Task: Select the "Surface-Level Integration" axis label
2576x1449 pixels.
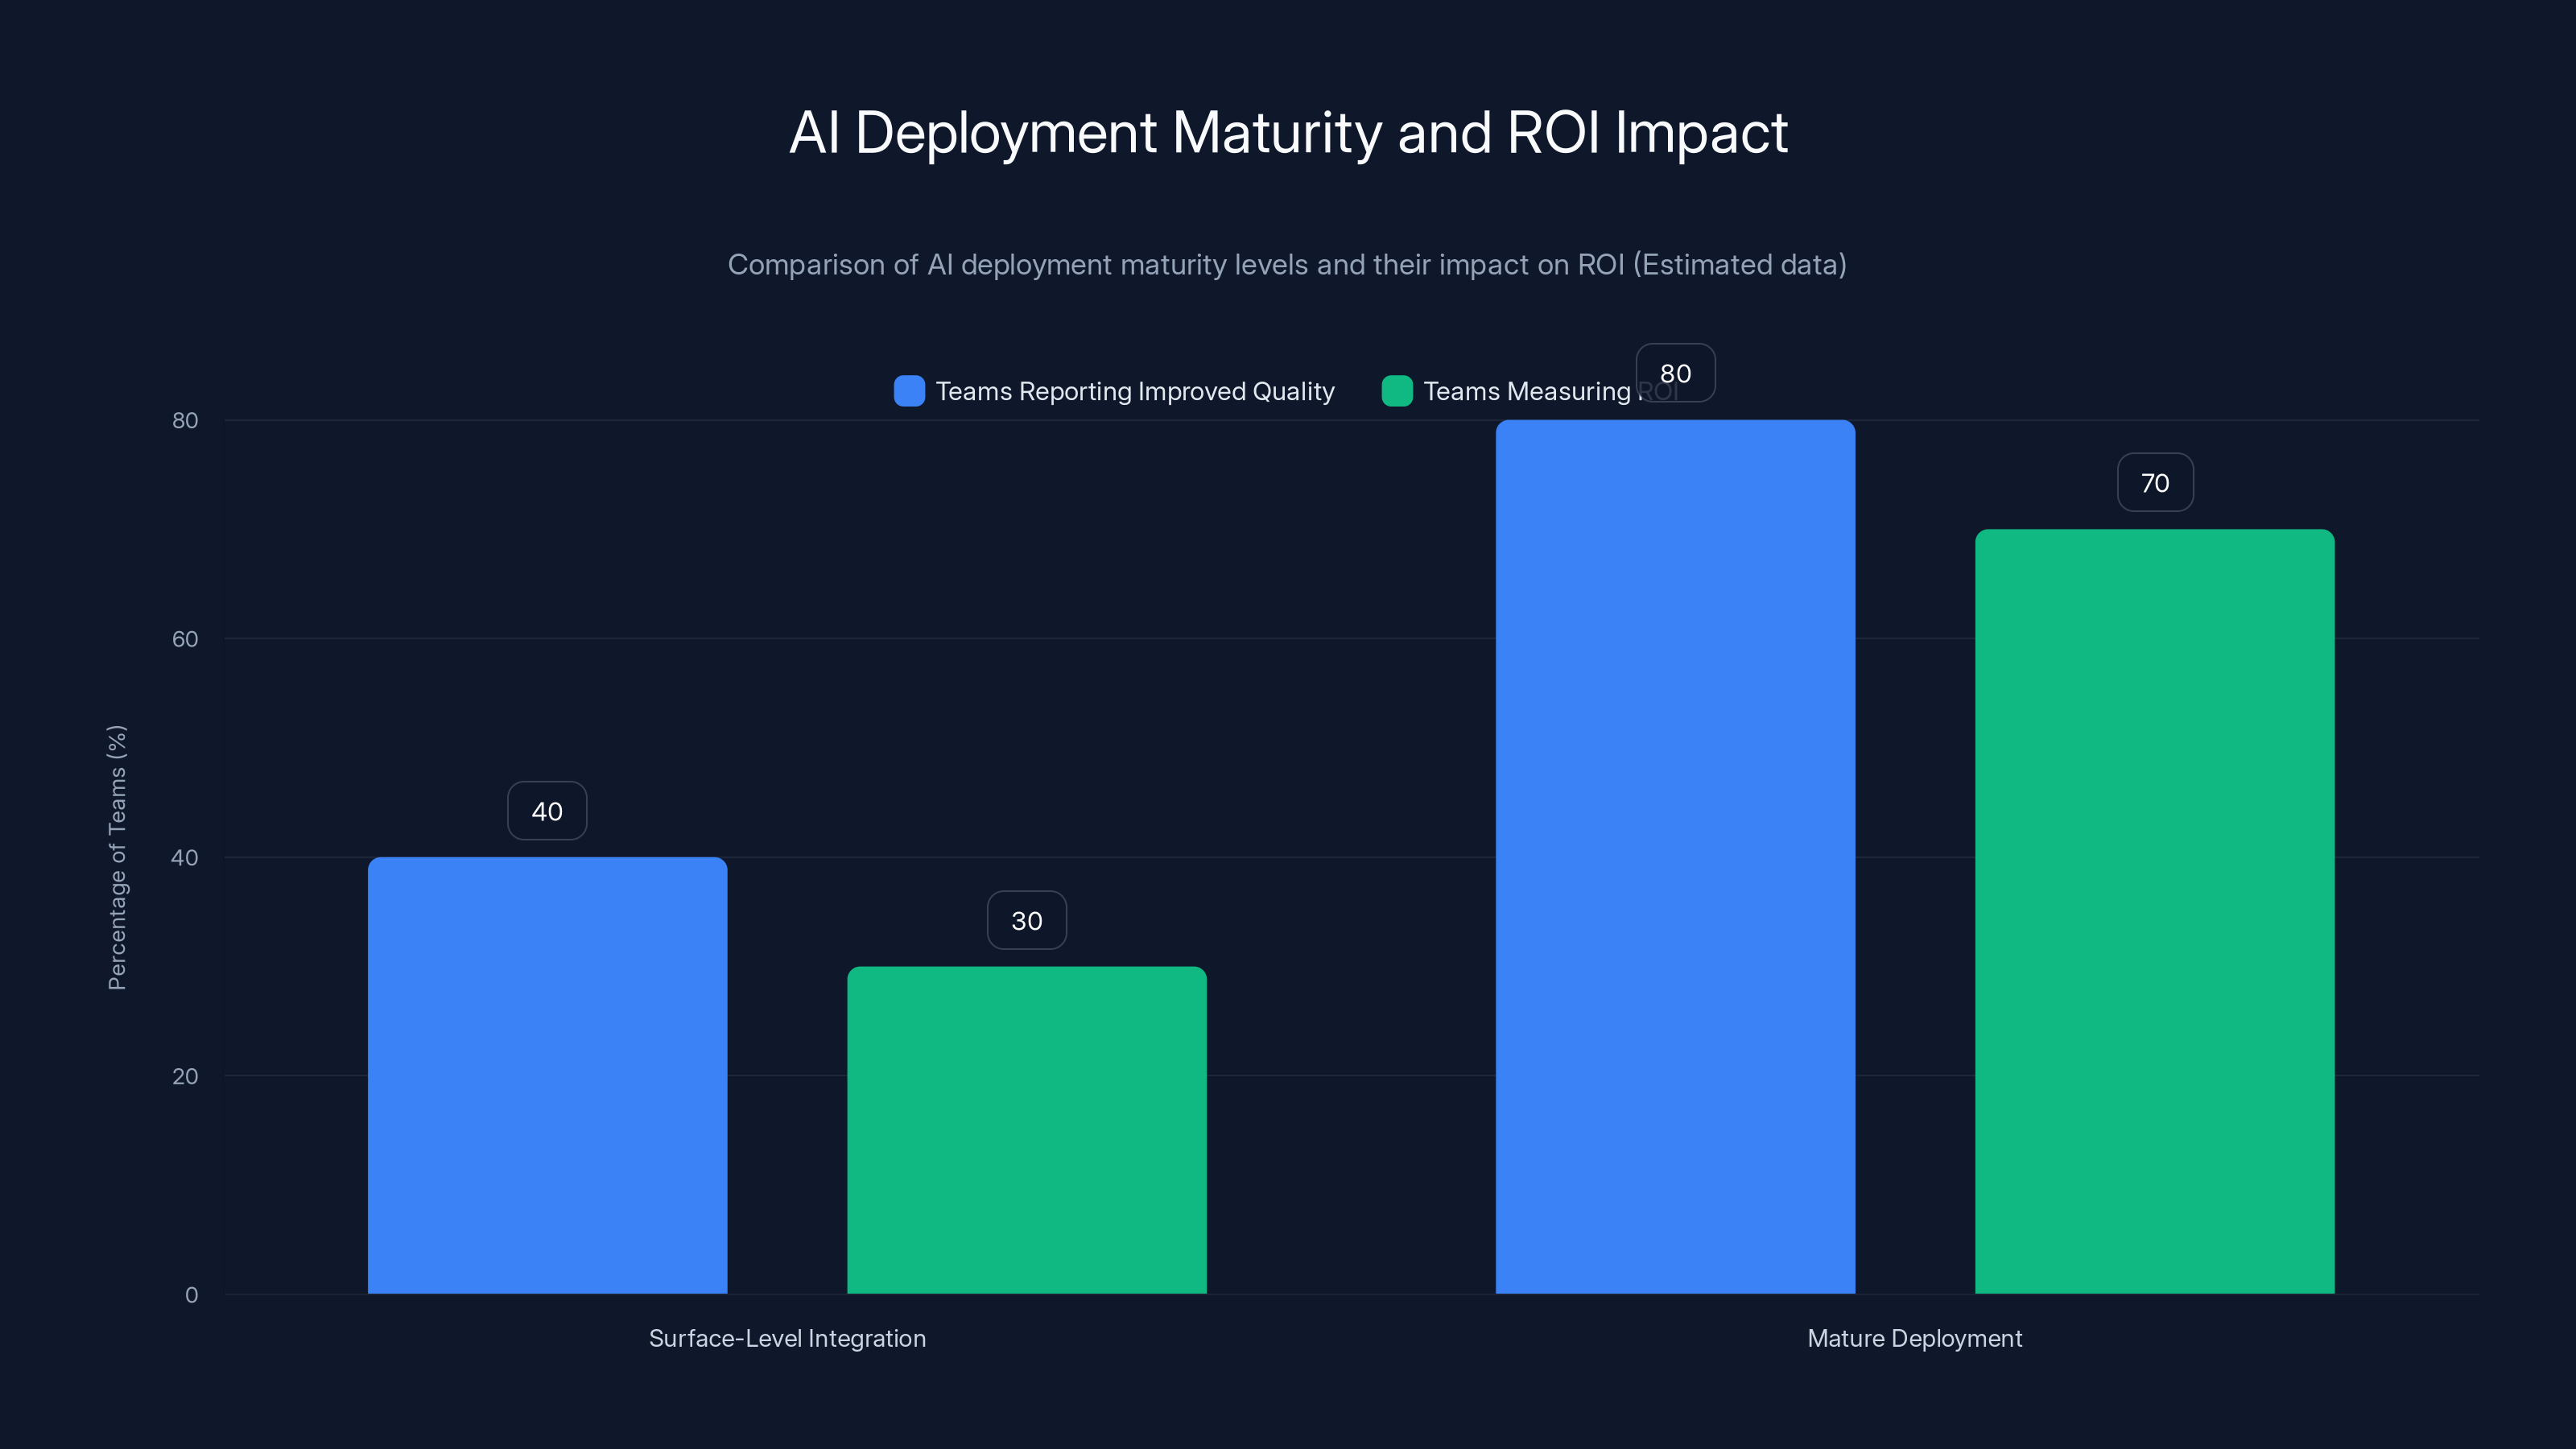Action: click(x=787, y=1338)
